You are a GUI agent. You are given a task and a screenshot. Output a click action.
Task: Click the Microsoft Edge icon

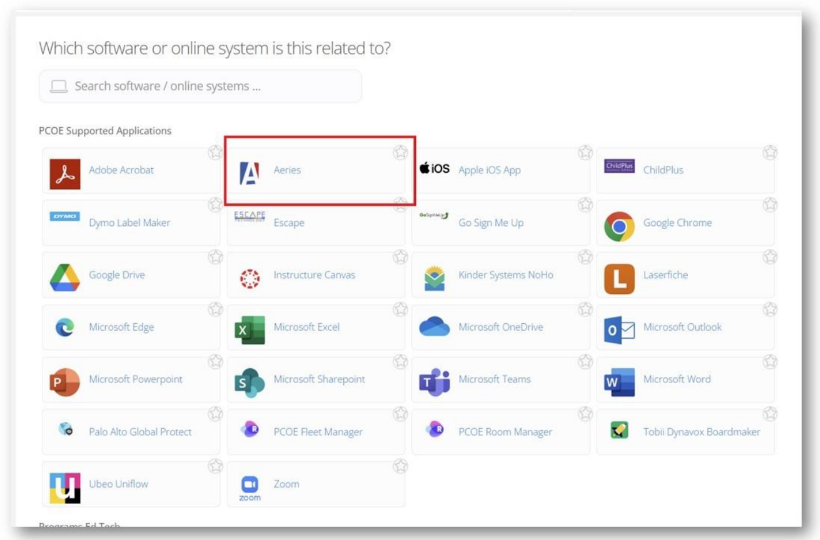coord(65,328)
